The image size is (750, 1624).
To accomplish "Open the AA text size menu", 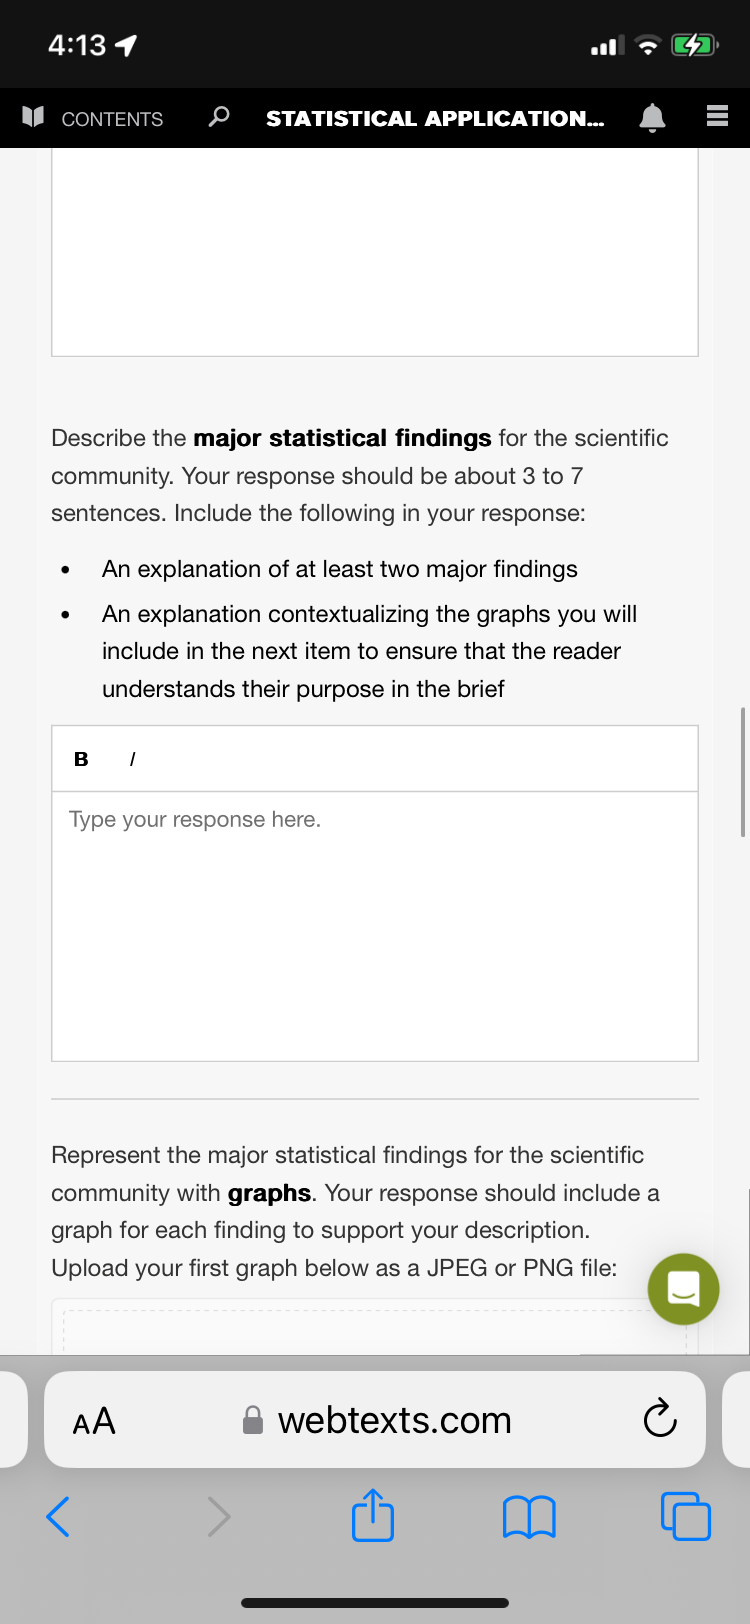I will click(94, 1420).
